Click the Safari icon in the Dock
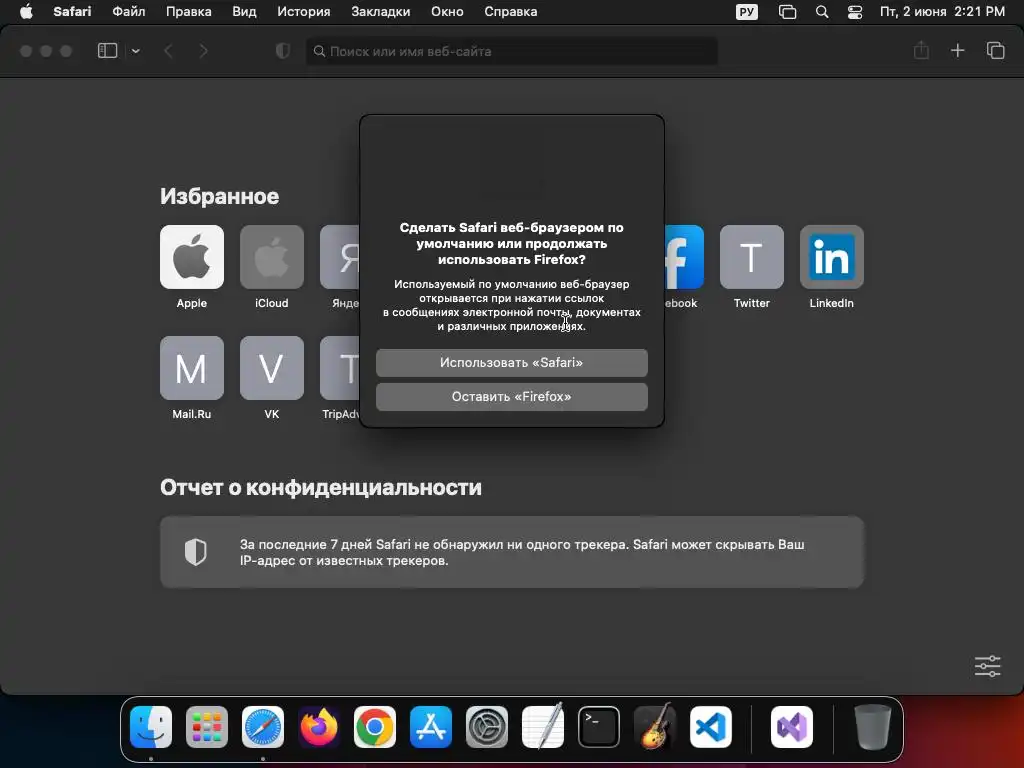Screen dimensions: 1024x768 [263, 727]
